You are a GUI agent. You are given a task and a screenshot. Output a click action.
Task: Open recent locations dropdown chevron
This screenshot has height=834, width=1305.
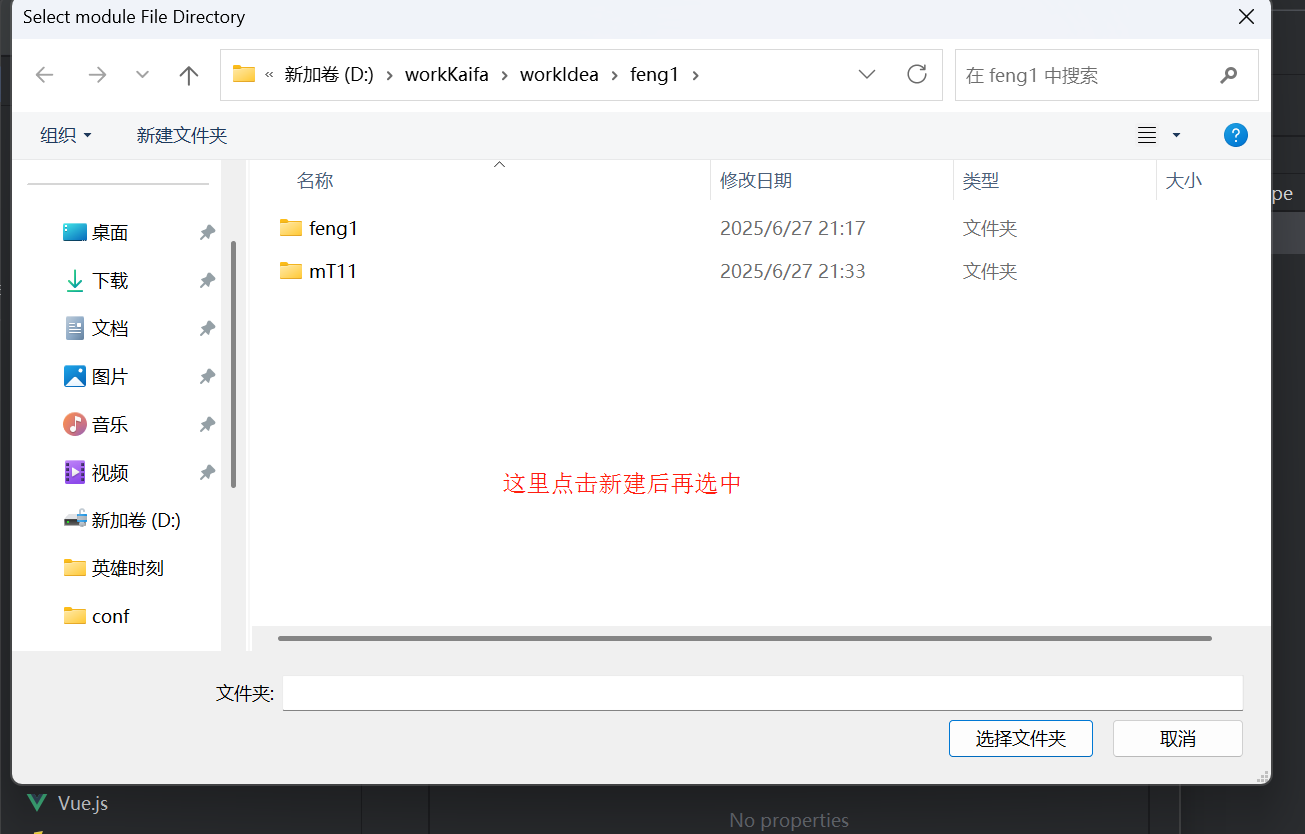(142, 75)
